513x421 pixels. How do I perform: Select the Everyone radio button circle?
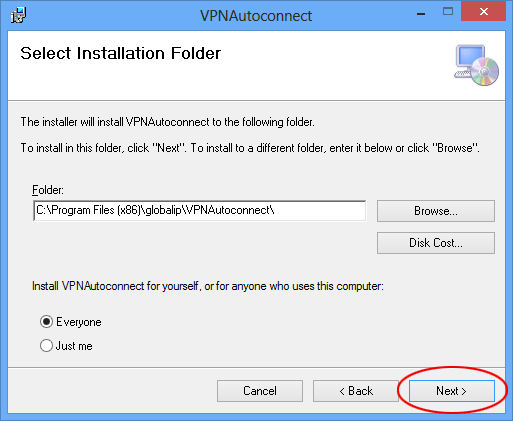pos(46,322)
